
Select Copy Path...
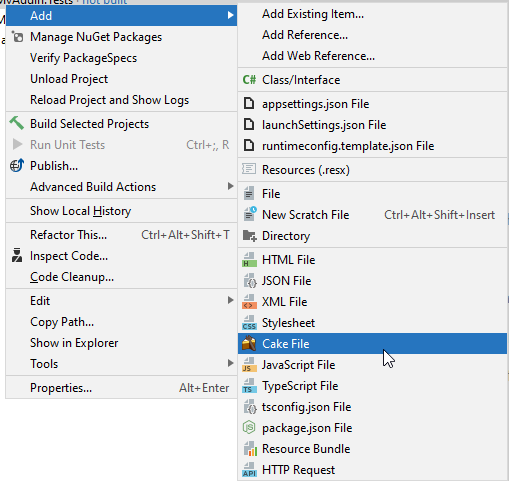[x=121, y=322]
